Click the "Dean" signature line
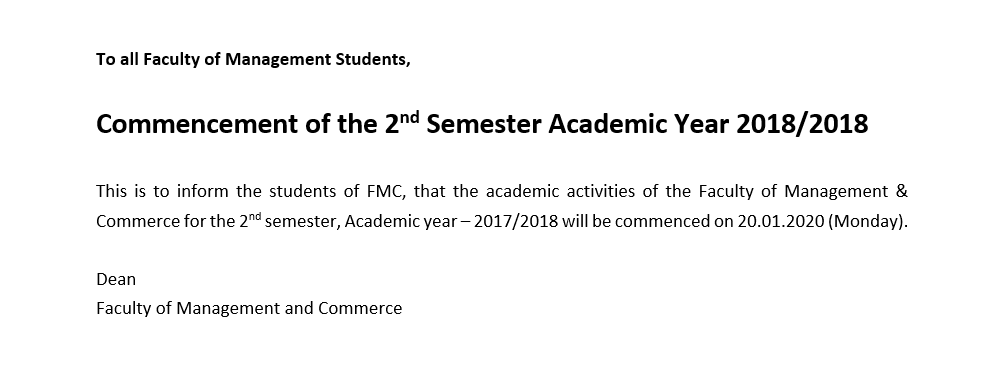Image resolution: width=1004 pixels, height=365 pixels. coord(116,279)
